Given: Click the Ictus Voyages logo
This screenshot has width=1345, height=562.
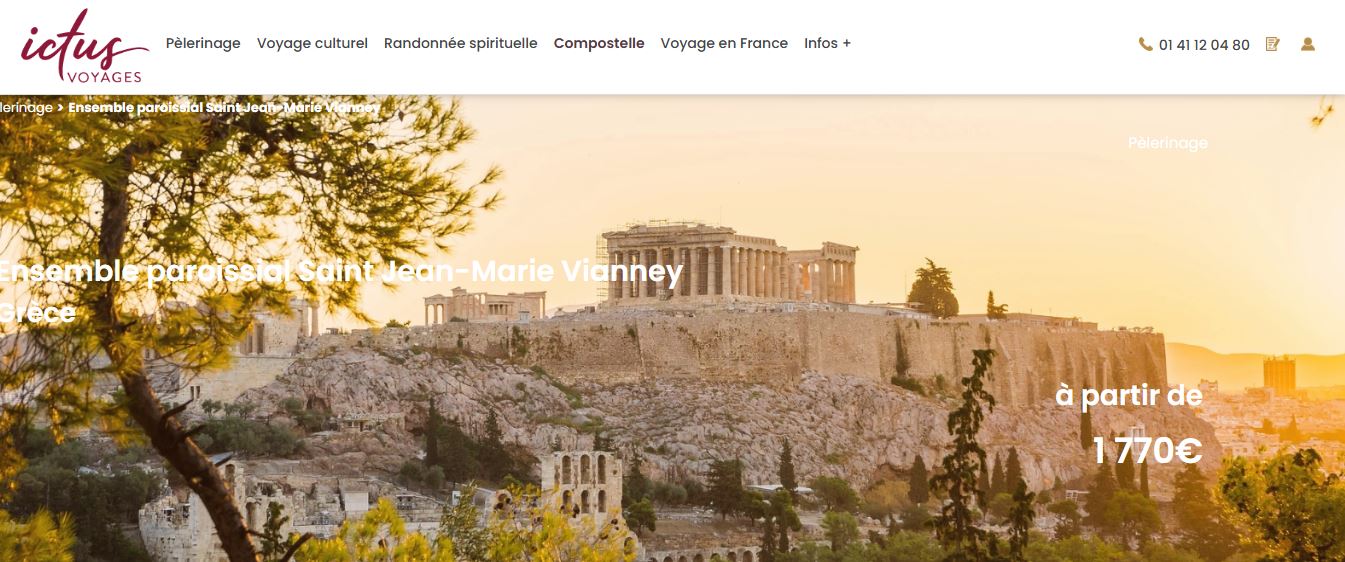Looking at the screenshot, I should pyautogui.click(x=83, y=46).
